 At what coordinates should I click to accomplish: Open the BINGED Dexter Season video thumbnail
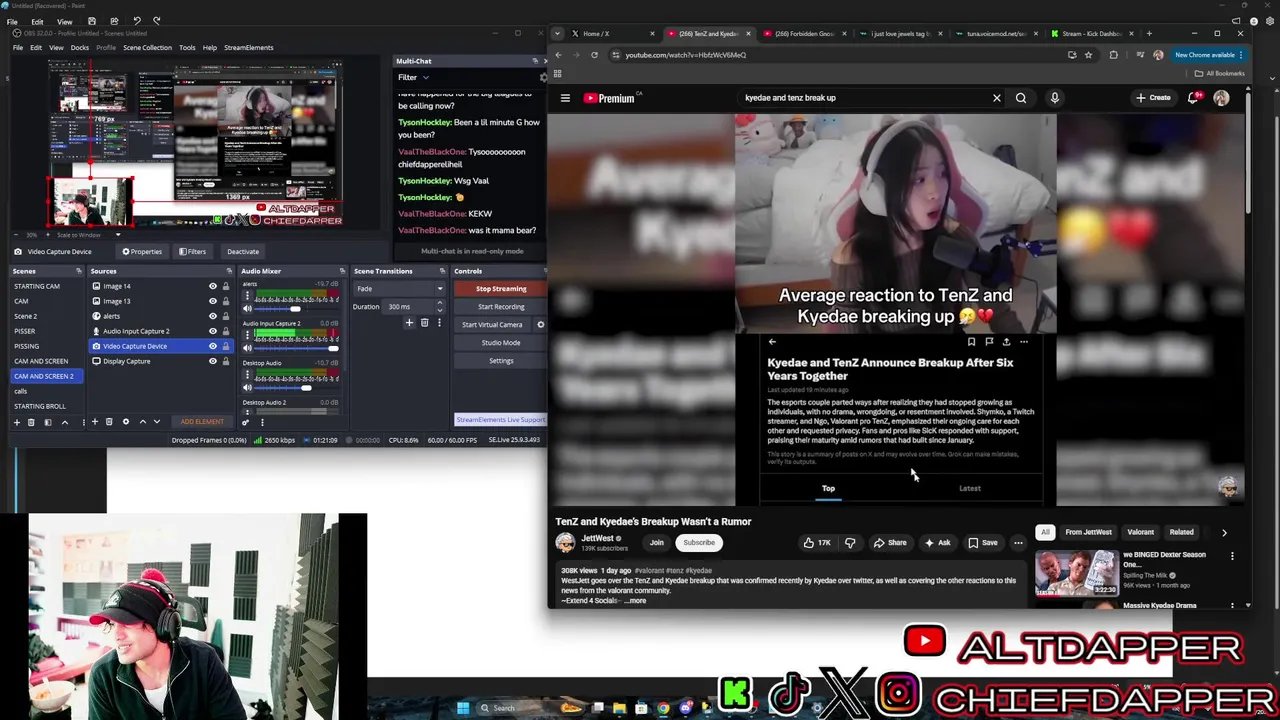(x=1077, y=573)
